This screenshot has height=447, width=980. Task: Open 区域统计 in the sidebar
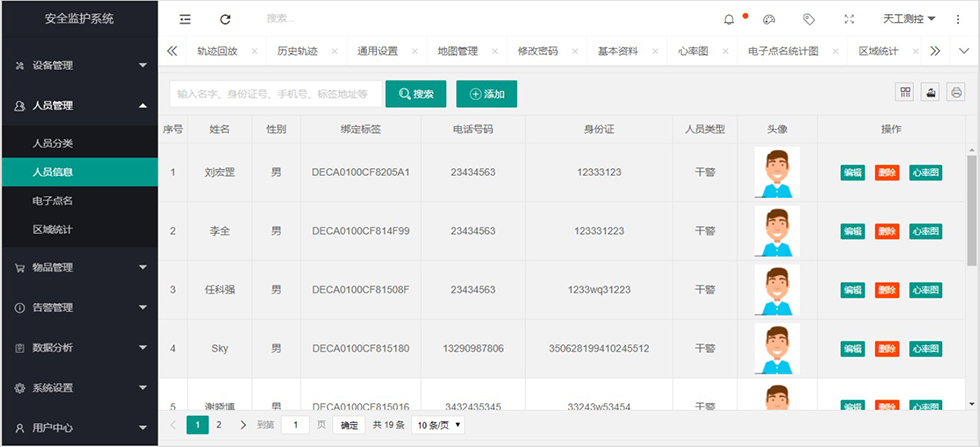pyautogui.click(x=79, y=229)
